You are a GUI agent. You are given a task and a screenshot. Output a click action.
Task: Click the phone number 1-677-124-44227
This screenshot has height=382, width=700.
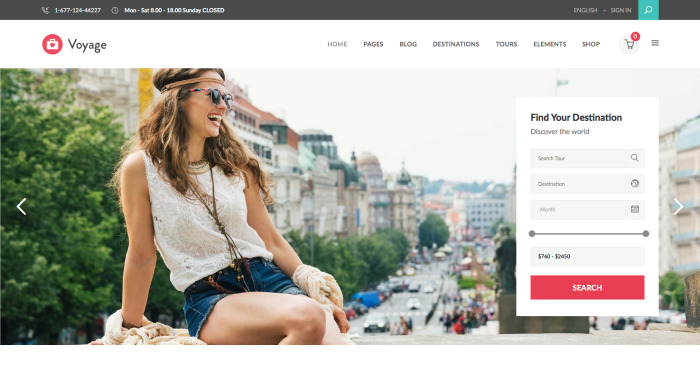point(78,10)
